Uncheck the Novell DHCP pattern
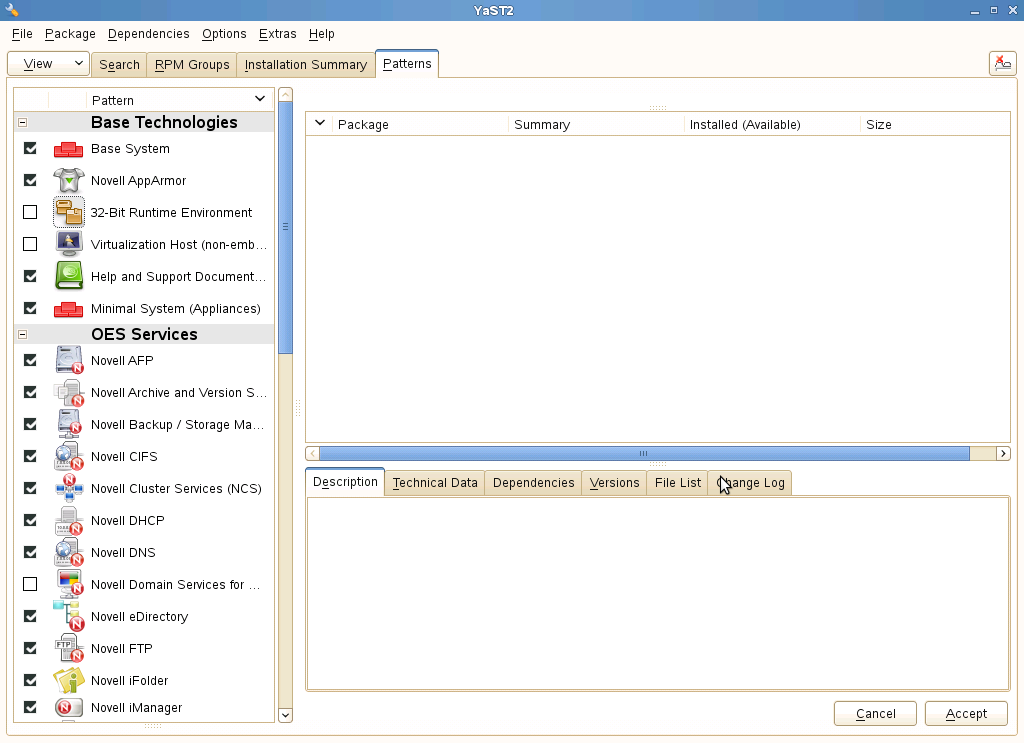Screen dimensions: 1024x743 tap(30, 520)
